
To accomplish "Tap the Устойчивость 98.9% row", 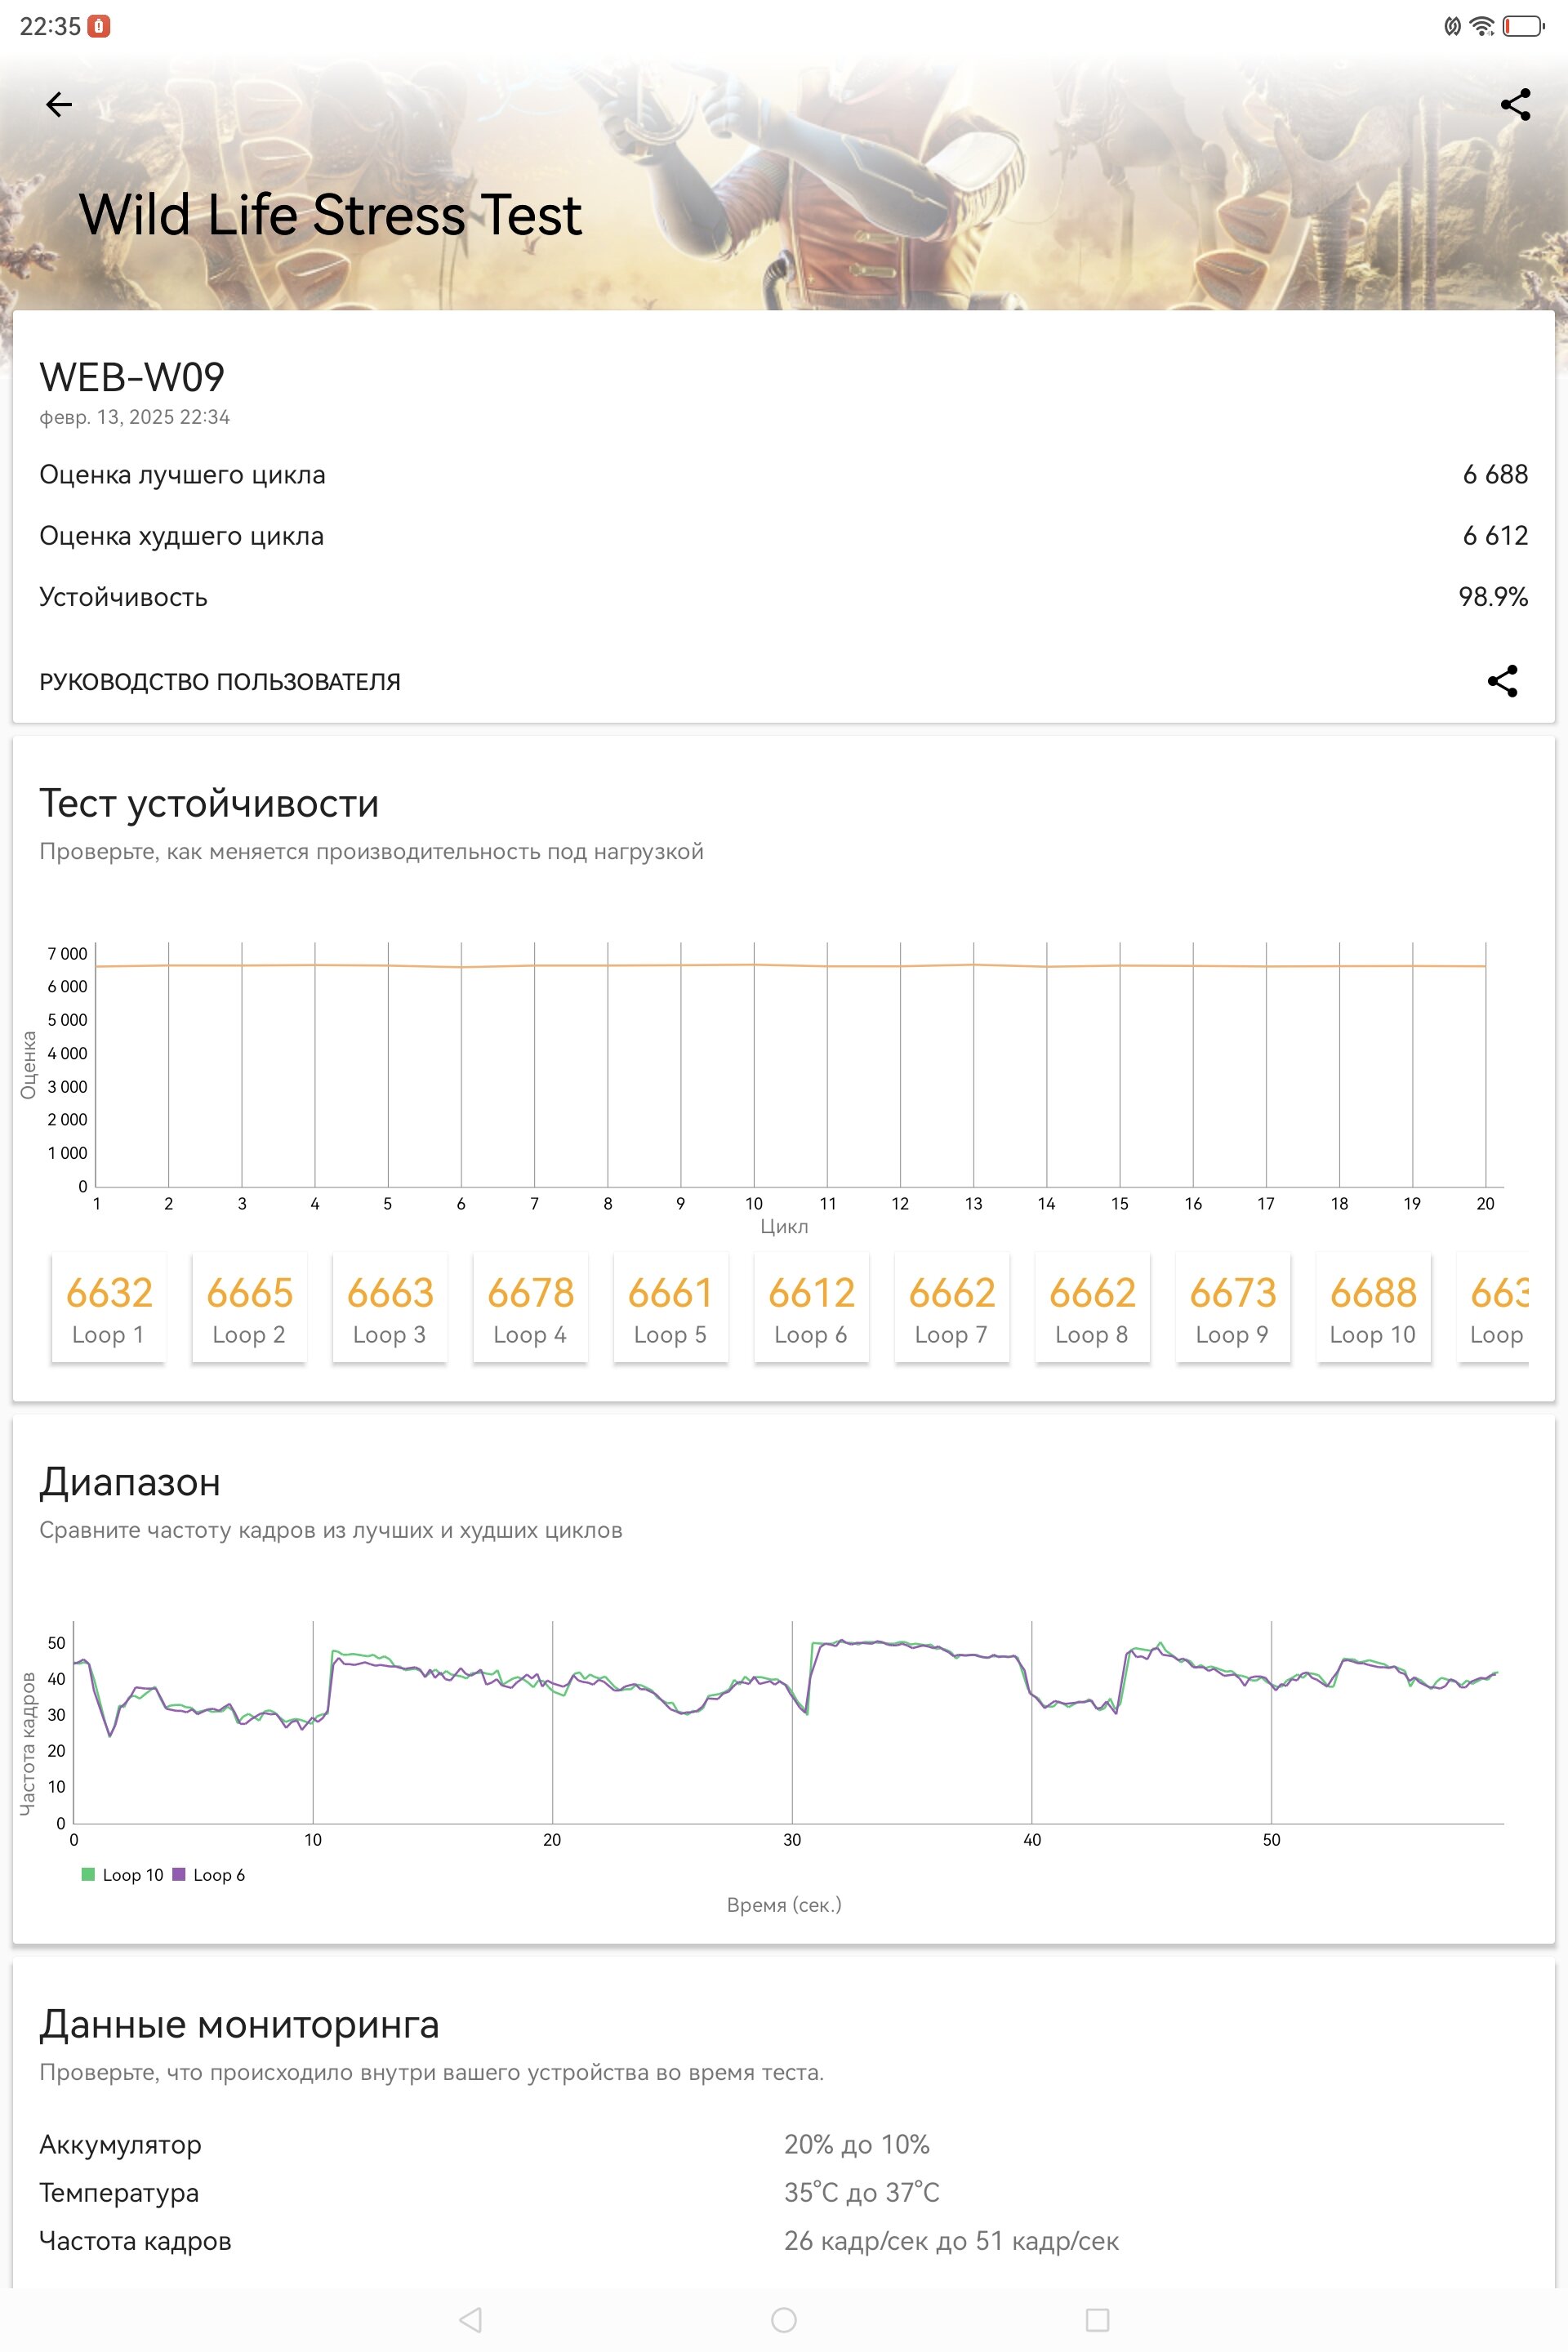I will tap(784, 597).
